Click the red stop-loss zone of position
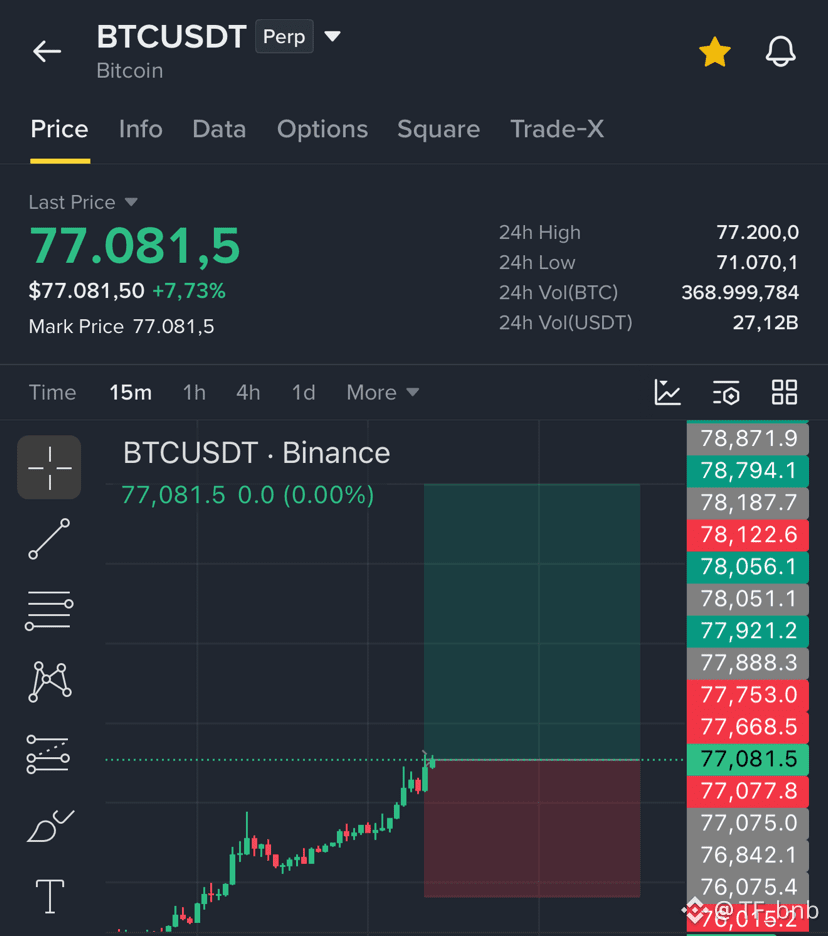This screenshot has width=828, height=936. pyautogui.click(x=532, y=829)
